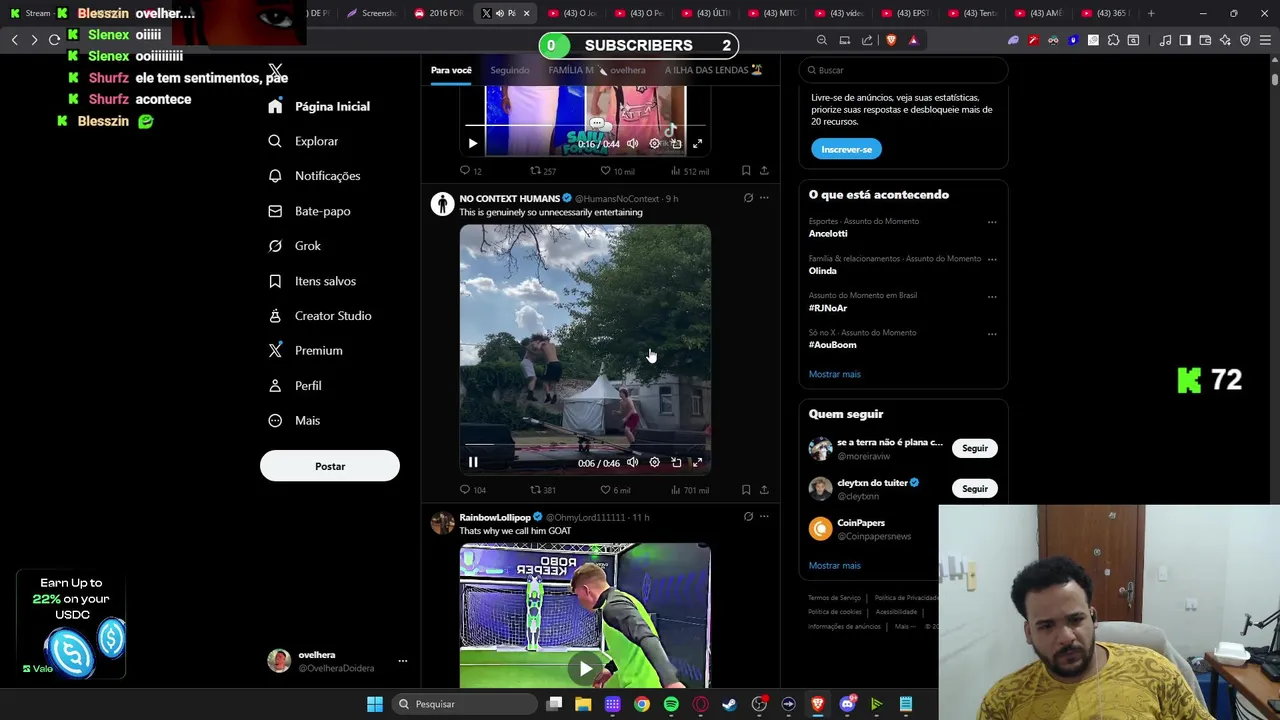
Task: Share the NO CONTEXT HUMANS post
Action: pyautogui.click(x=764, y=490)
